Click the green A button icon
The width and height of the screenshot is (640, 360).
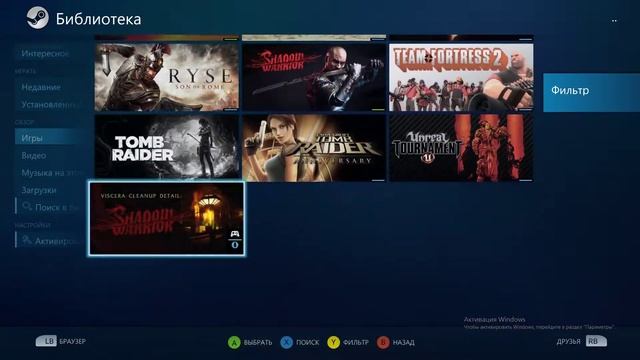coord(234,342)
